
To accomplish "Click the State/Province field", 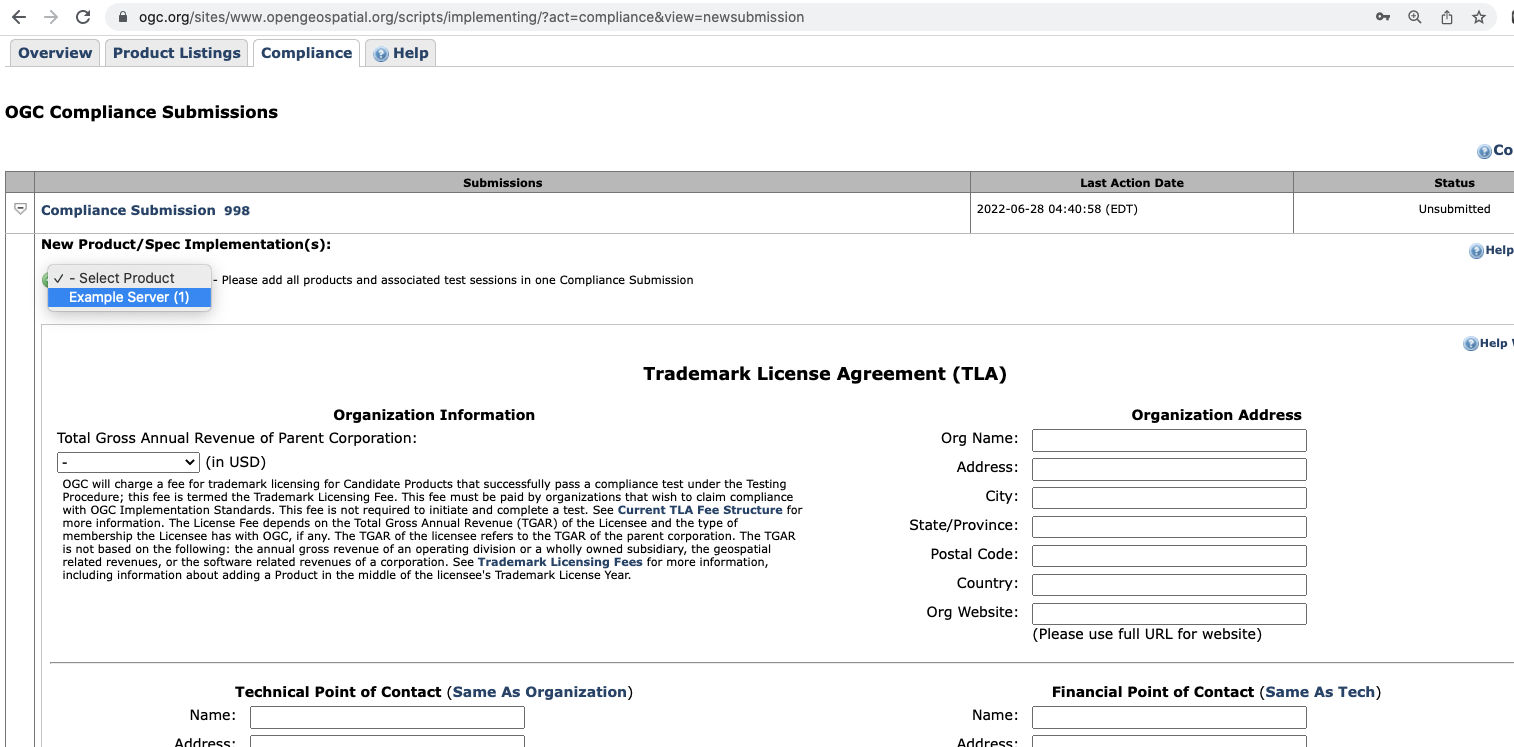I will pyautogui.click(x=1169, y=527).
